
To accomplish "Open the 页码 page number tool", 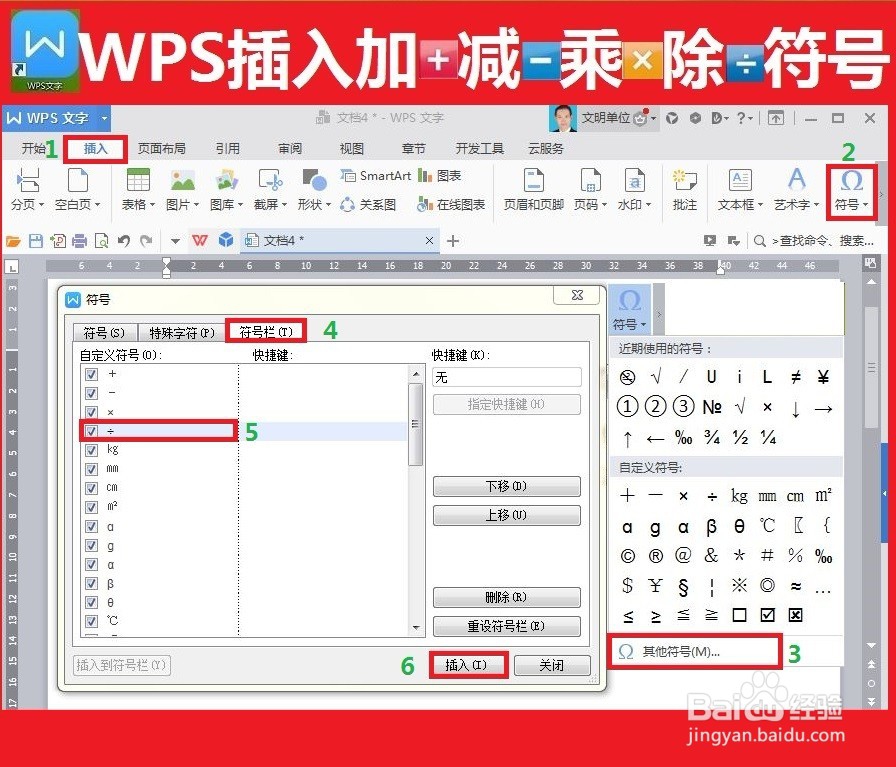I will (590, 189).
